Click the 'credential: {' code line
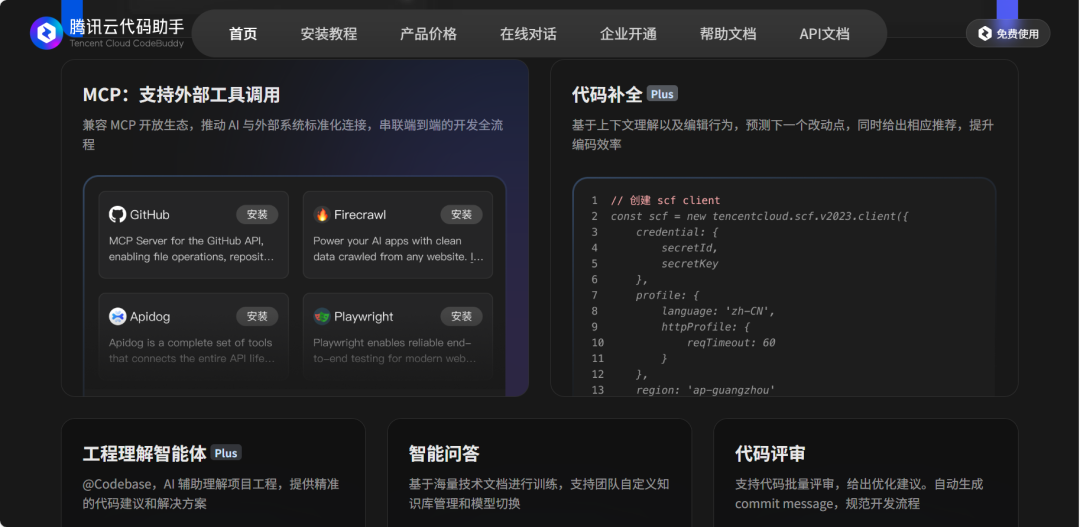Screen dimensions: 1080x527 pos(677,232)
